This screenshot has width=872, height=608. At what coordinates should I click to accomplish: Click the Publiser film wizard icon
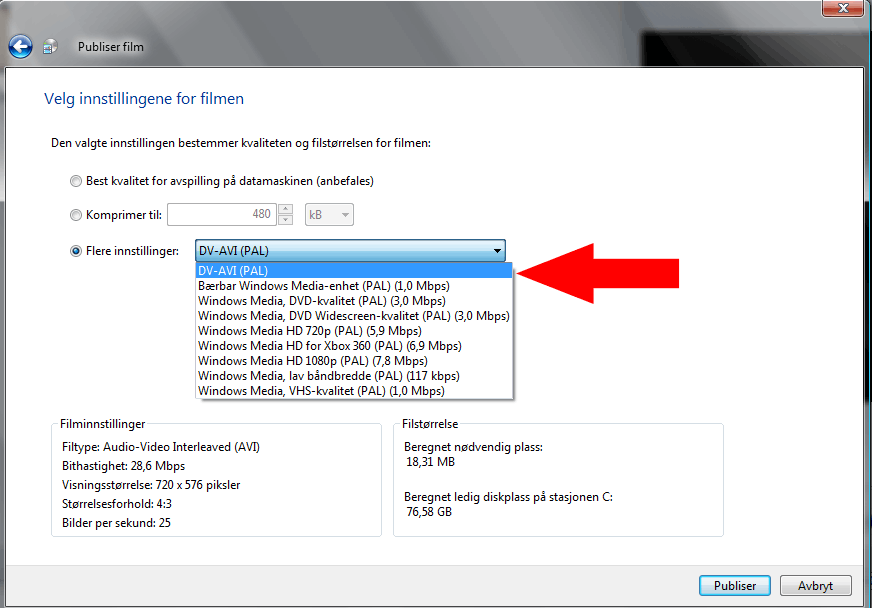click(50, 47)
